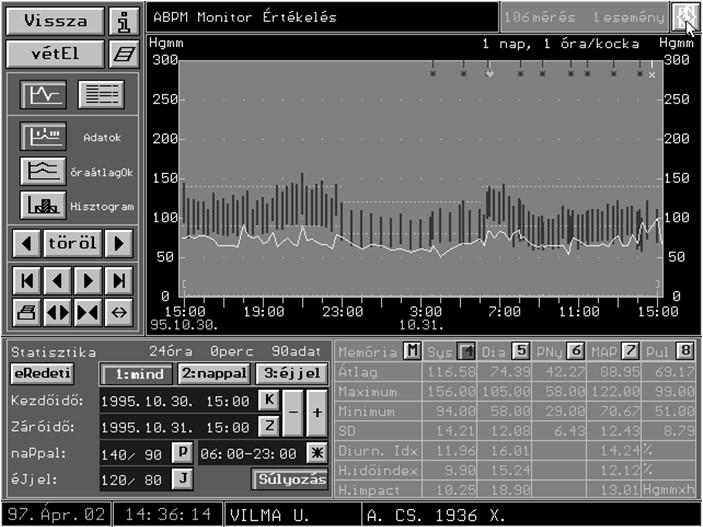The image size is (703, 527).
Task: Click the töröl delete button
Action: (73, 244)
